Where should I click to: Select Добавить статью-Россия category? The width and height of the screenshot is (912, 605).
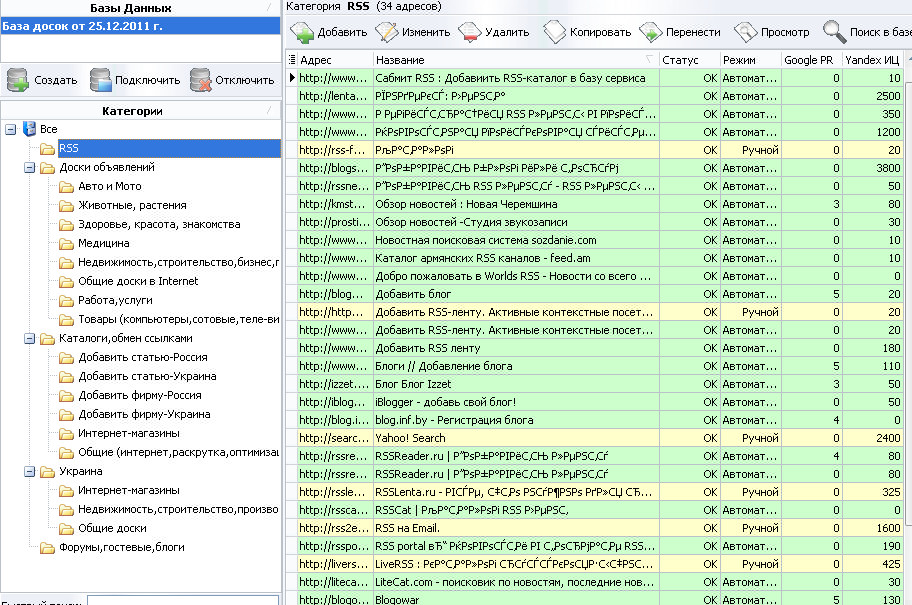[x=142, y=358]
